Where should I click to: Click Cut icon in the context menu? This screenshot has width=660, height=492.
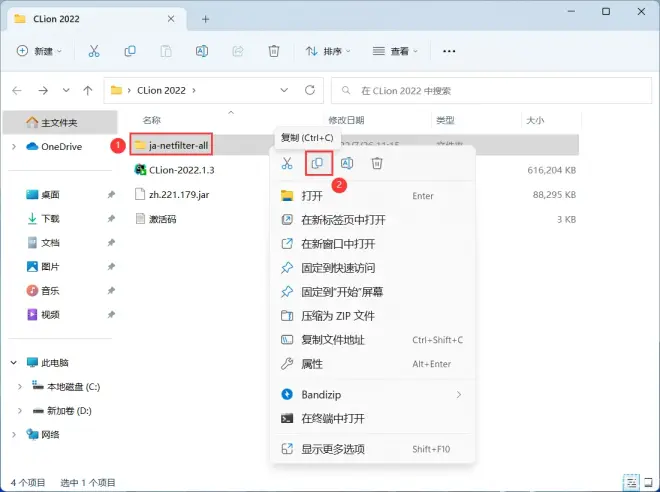coord(287,163)
